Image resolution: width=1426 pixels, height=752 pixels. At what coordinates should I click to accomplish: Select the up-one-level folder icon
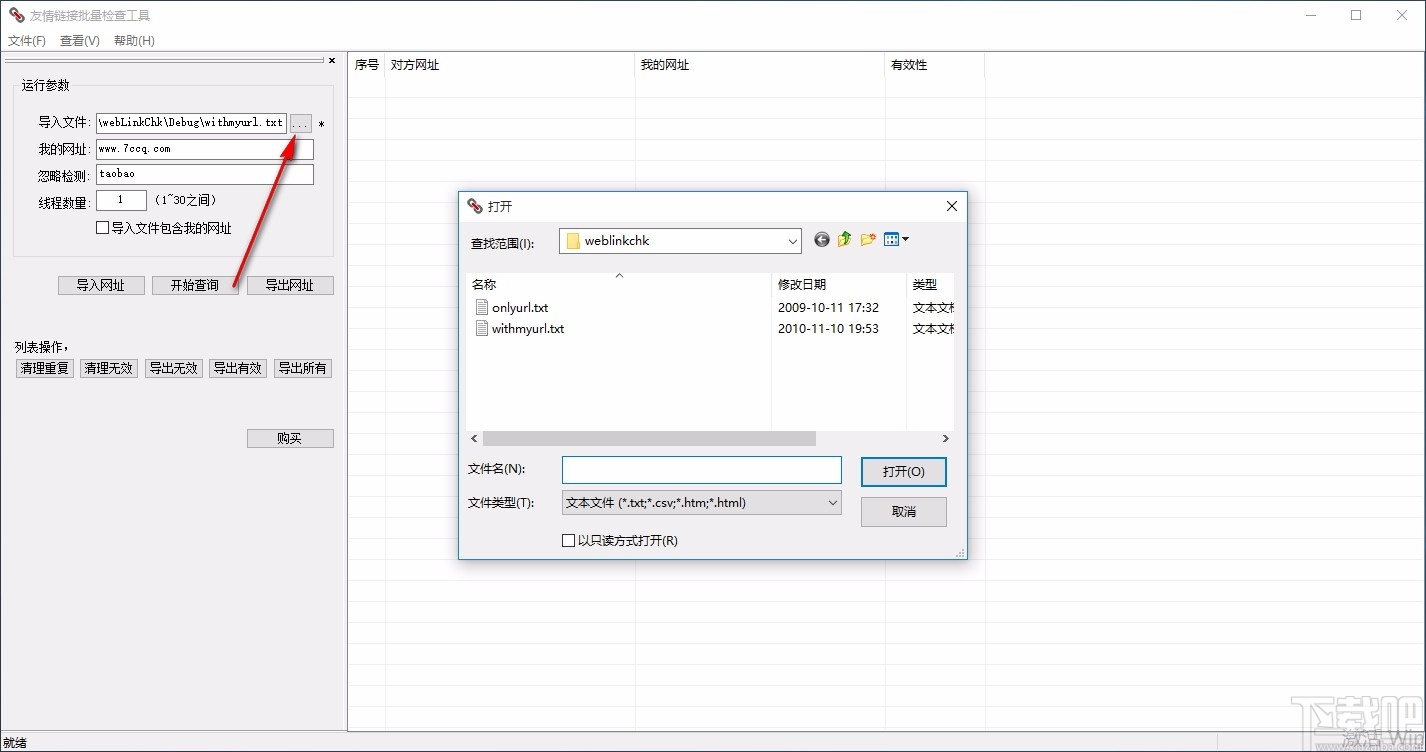click(x=843, y=240)
